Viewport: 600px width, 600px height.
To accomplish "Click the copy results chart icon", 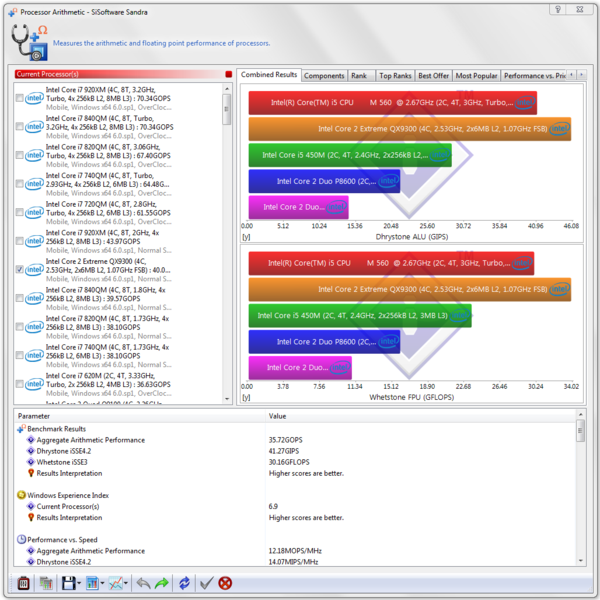I will (x=46, y=583).
